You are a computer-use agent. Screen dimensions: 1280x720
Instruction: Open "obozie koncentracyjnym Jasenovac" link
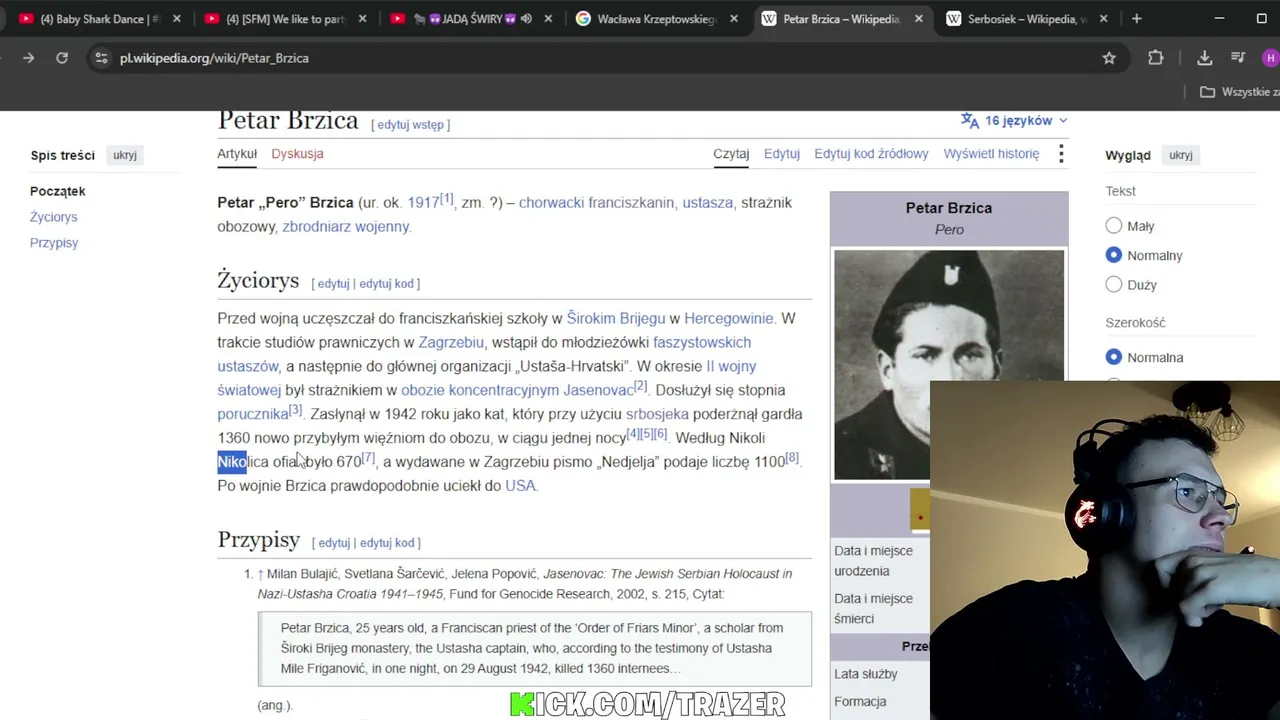517,391
